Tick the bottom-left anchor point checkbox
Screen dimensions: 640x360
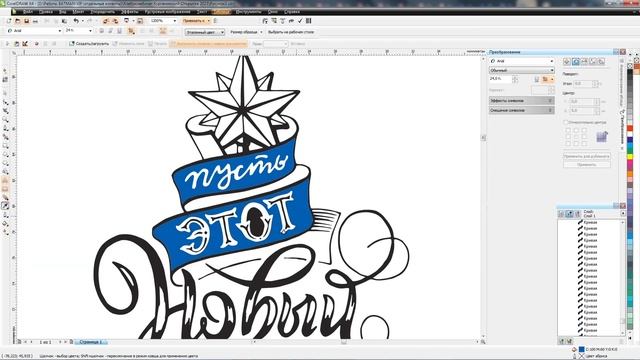568,144
